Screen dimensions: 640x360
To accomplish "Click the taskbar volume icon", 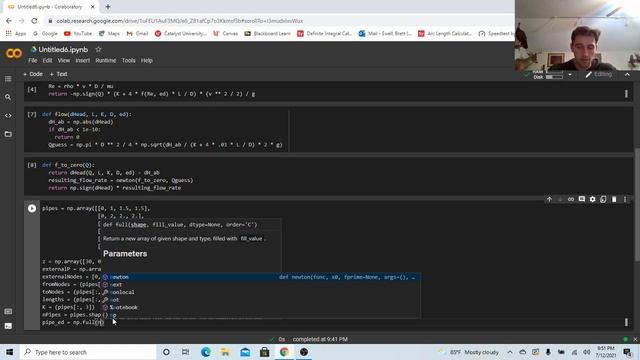I will [x=587, y=352].
